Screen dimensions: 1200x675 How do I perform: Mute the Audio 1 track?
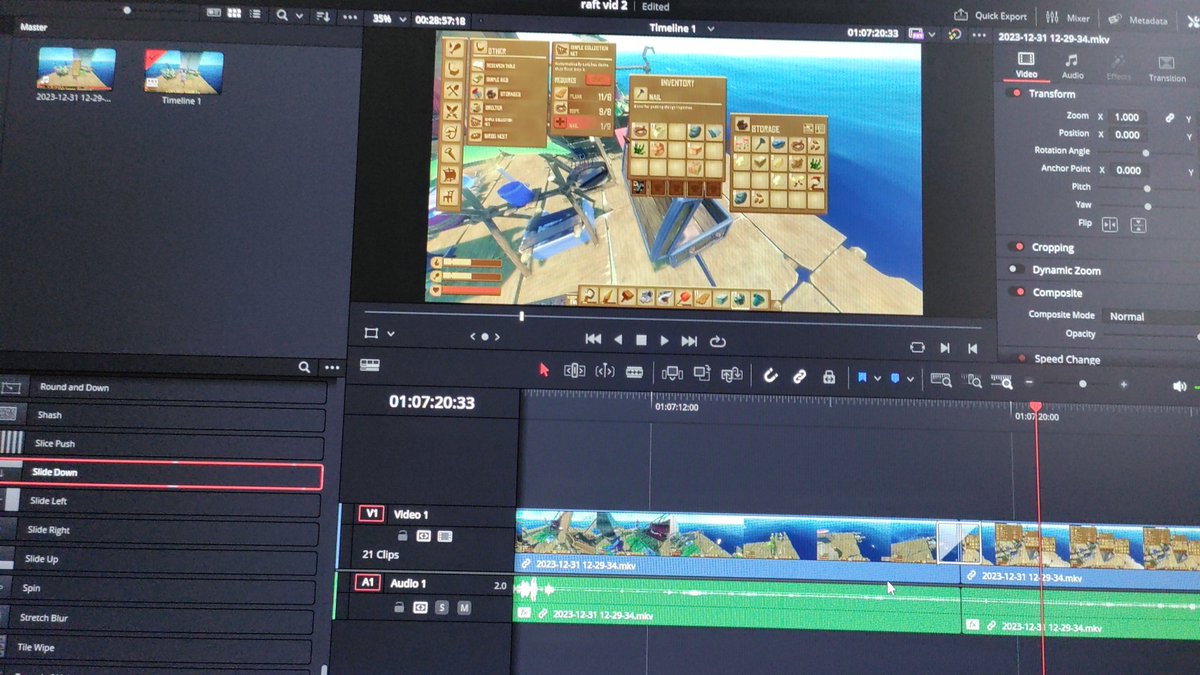click(464, 608)
